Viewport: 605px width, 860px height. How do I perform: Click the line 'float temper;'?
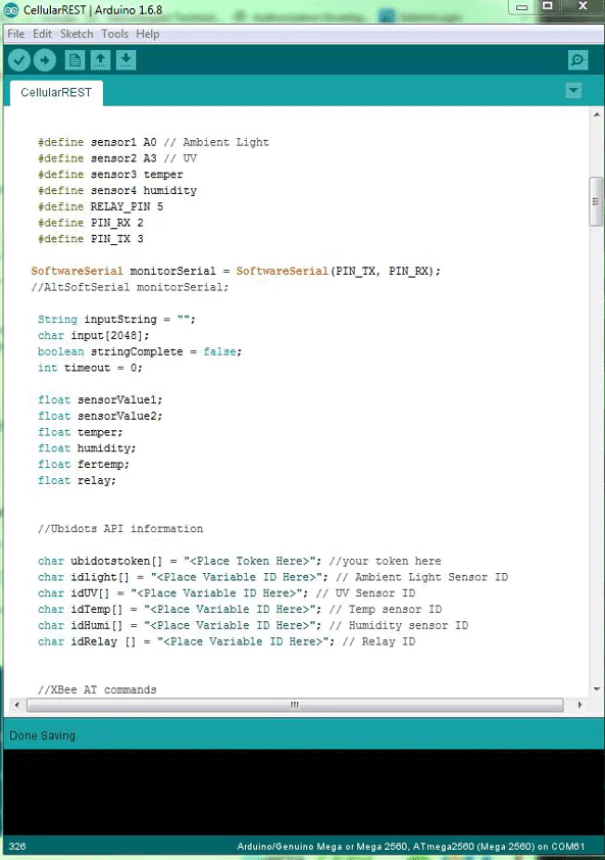[80, 432]
